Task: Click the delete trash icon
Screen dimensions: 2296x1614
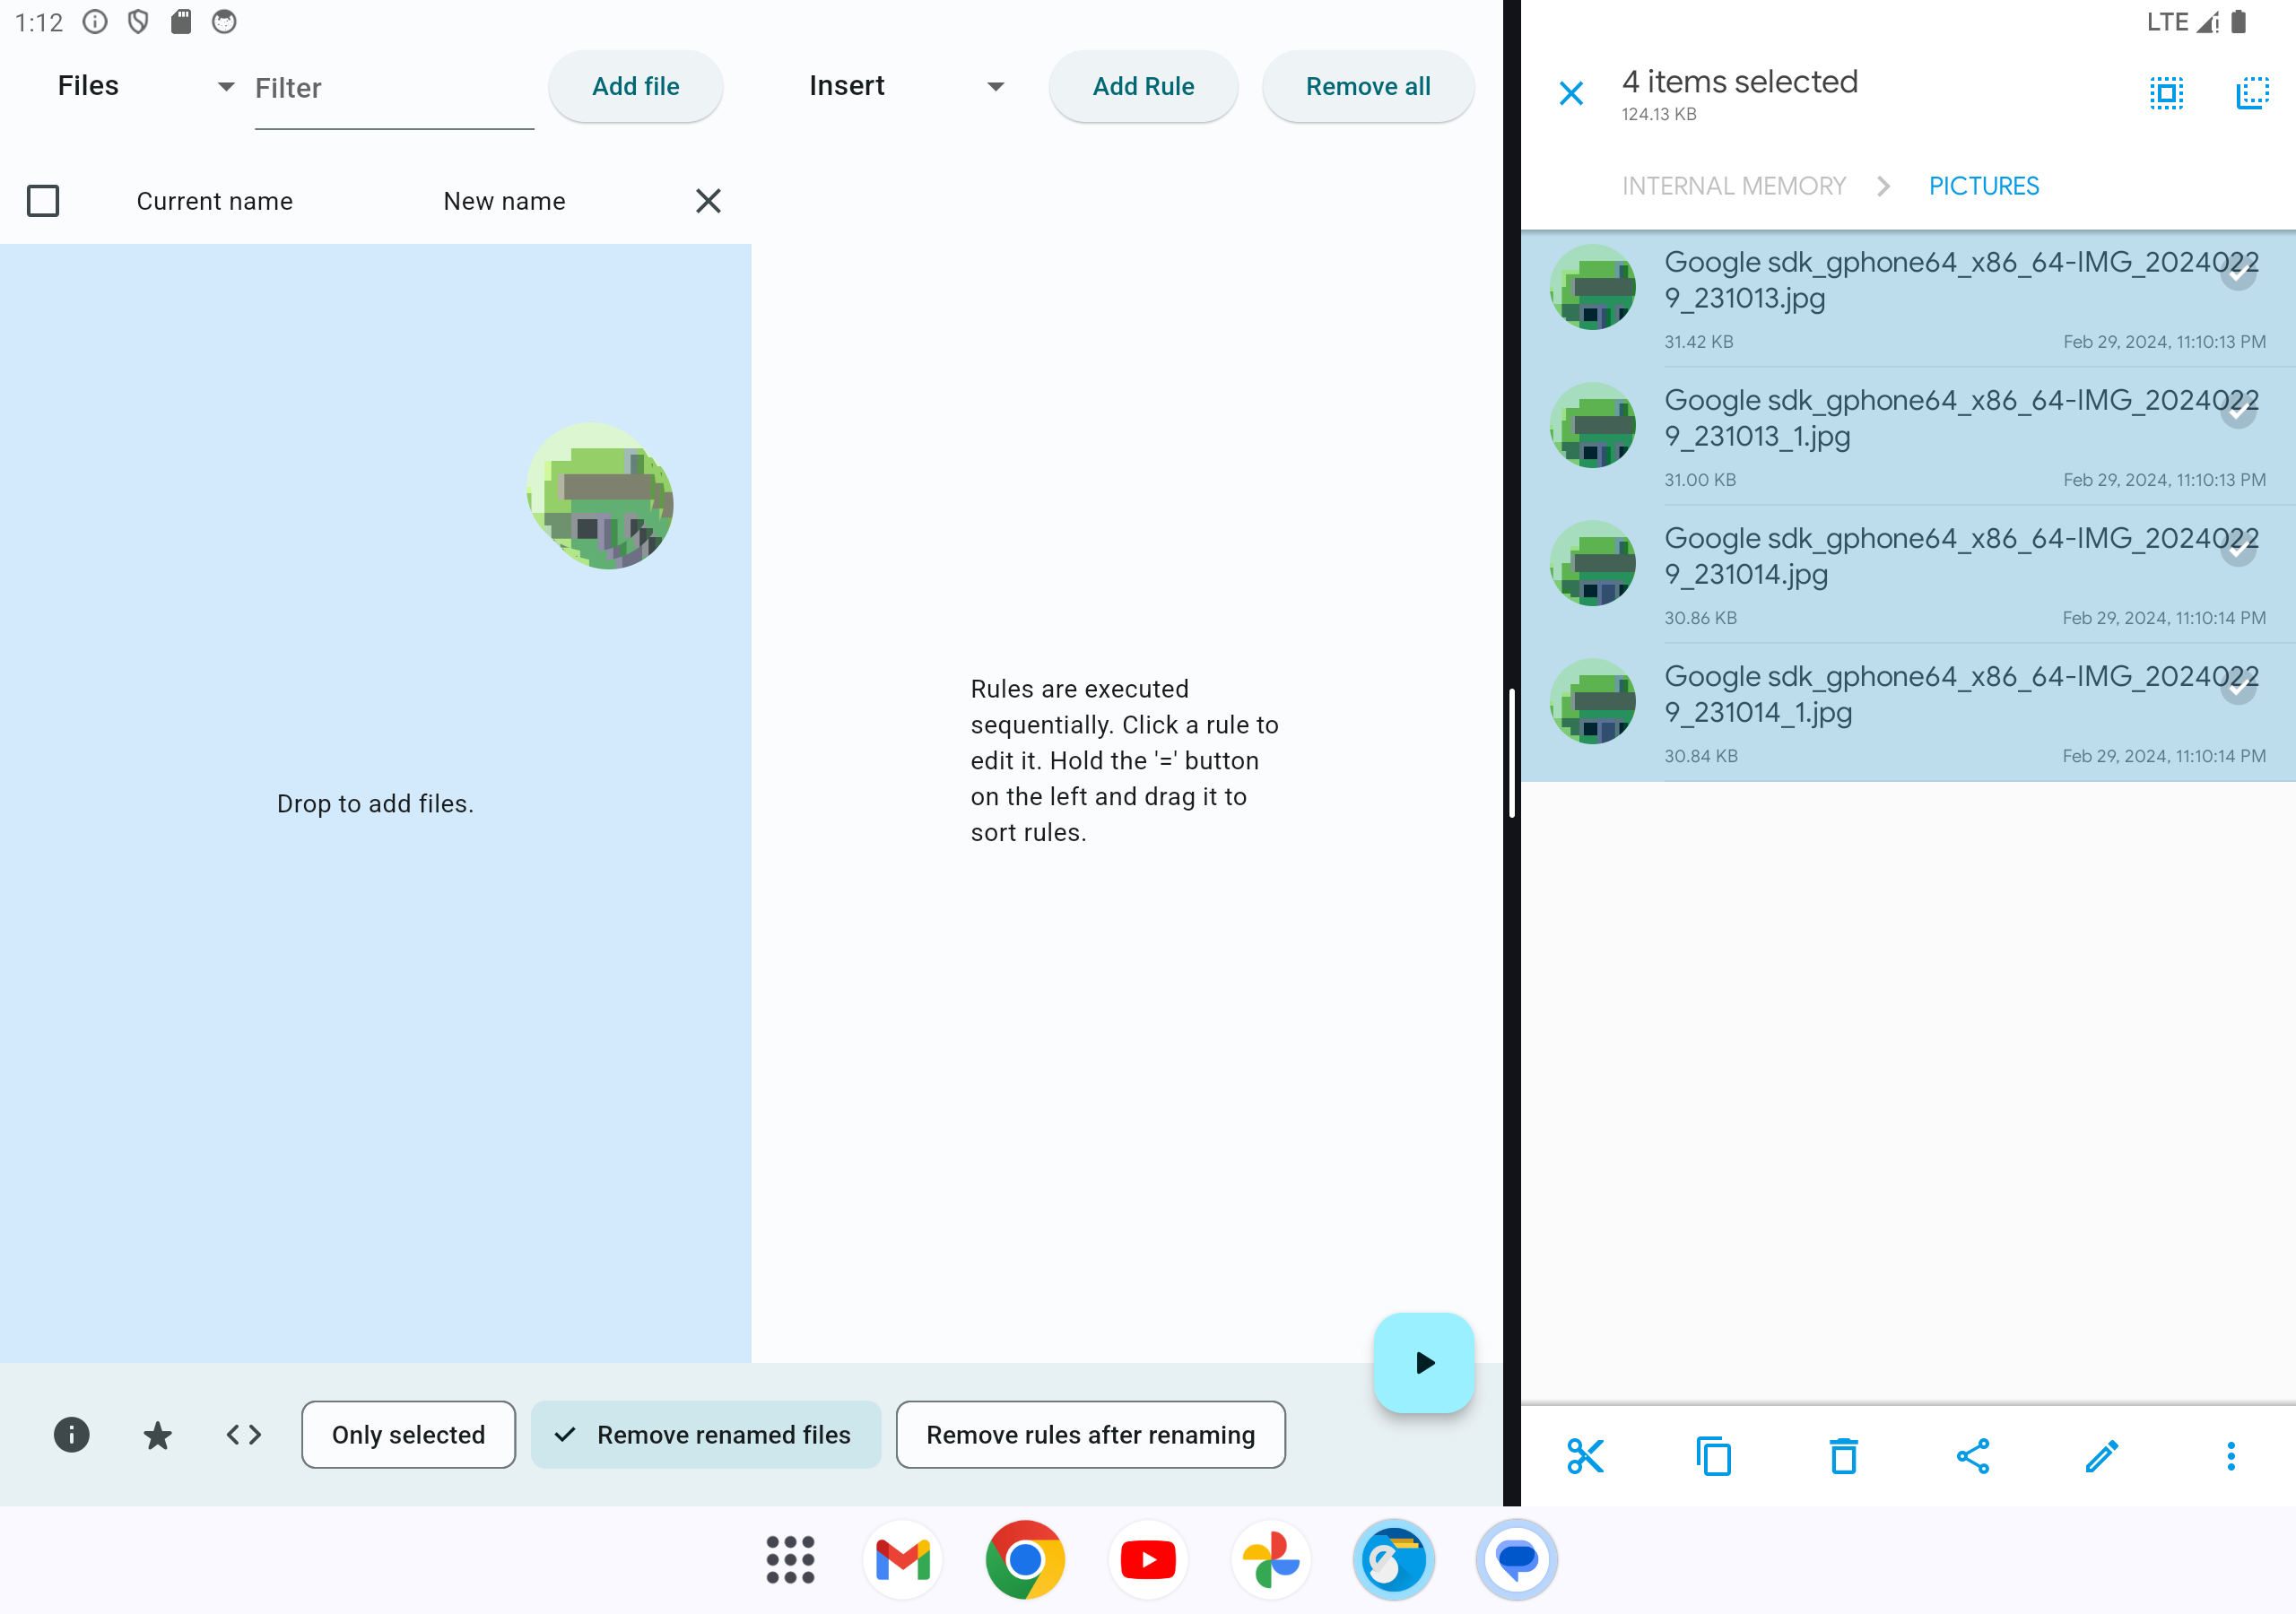Action: click(1843, 1456)
